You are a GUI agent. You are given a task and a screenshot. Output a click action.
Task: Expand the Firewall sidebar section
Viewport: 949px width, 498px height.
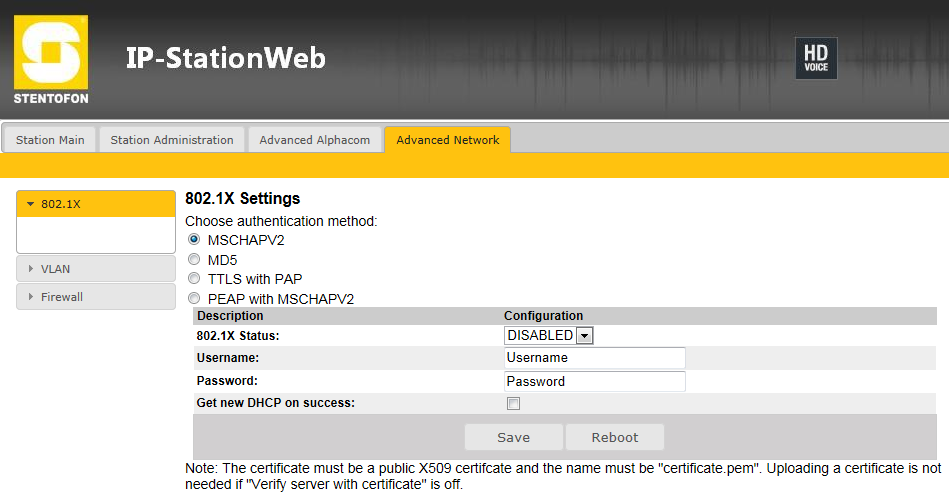click(96, 297)
